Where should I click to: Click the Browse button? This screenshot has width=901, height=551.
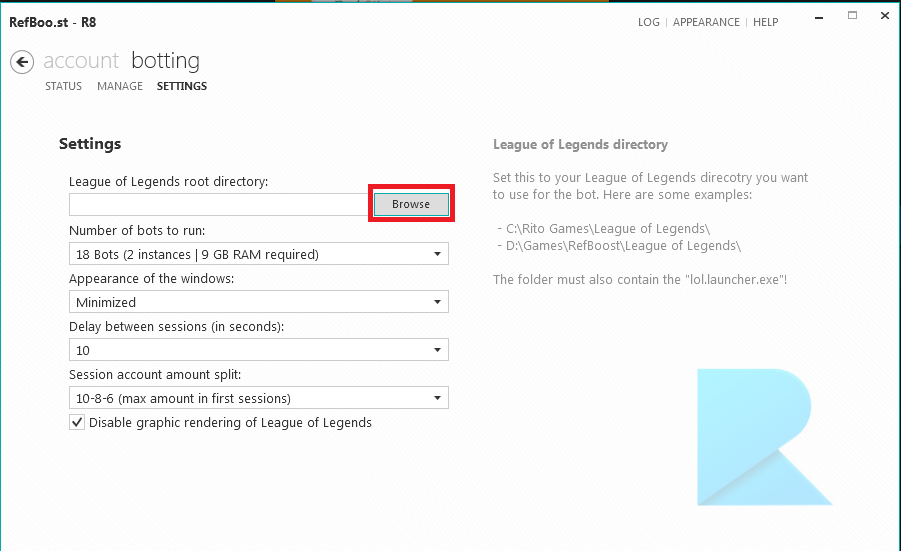[x=411, y=204]
